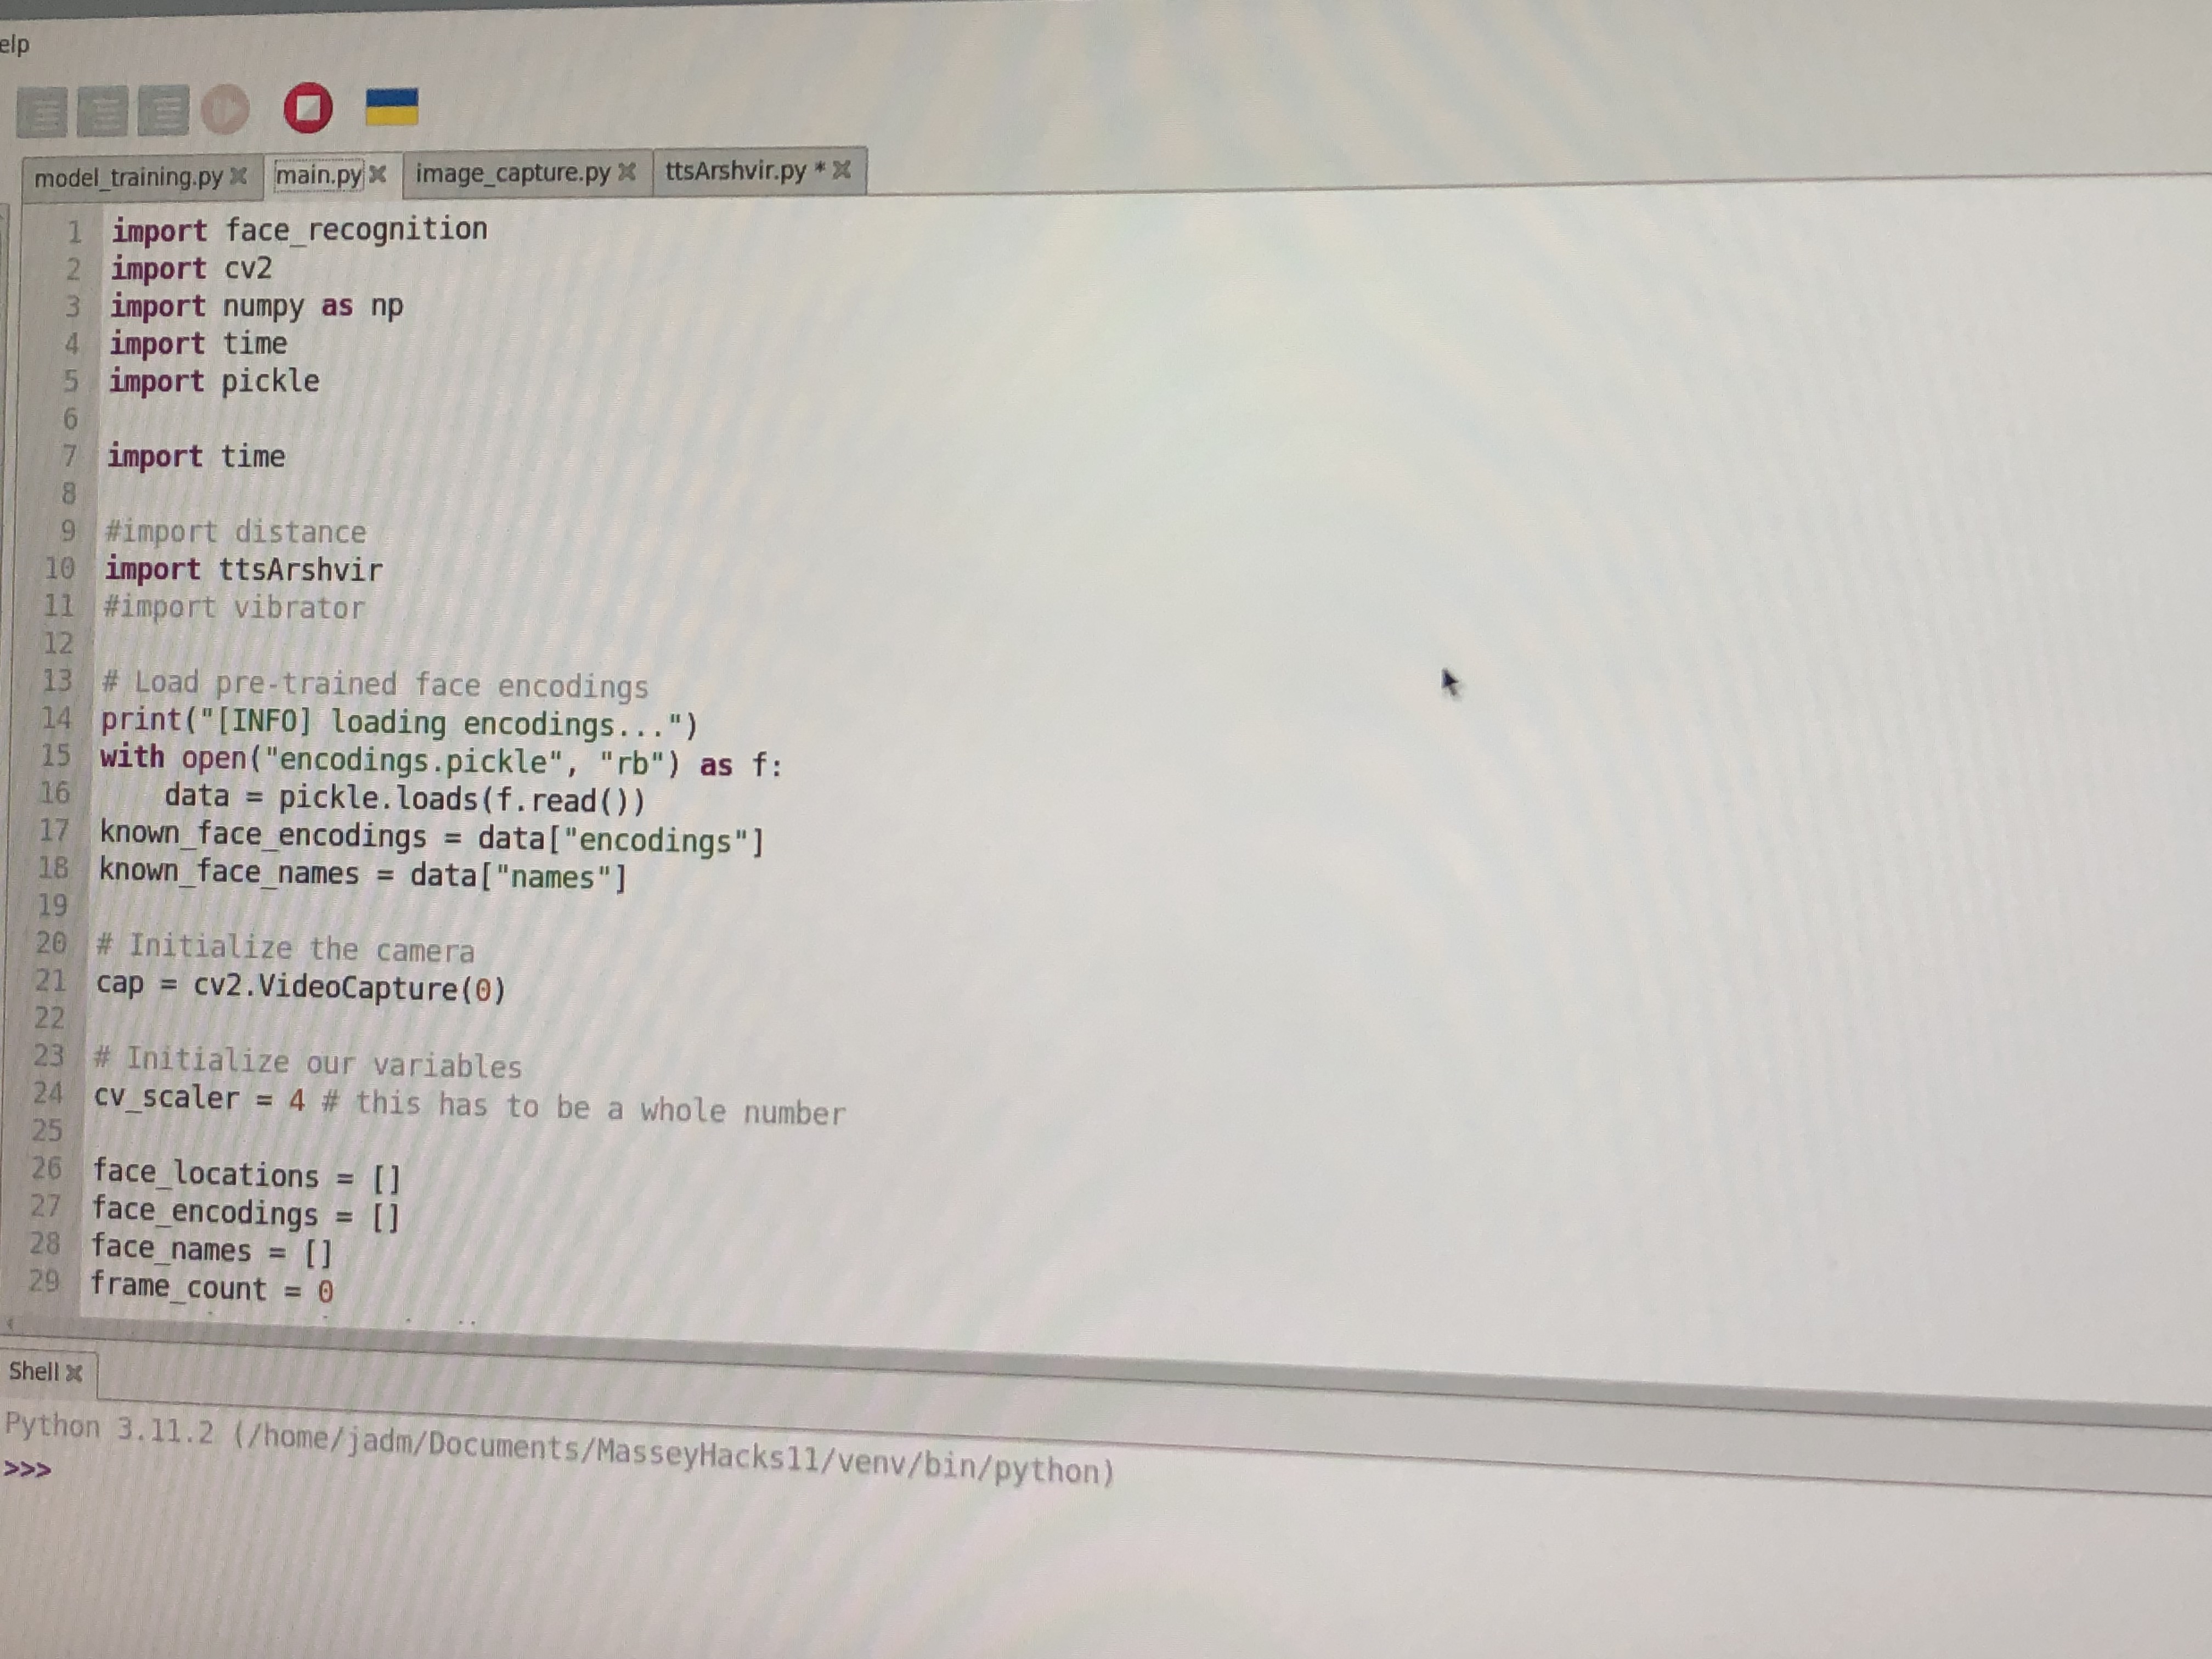The width and height of the screenshot is (2212, 1659).
Task: Click the second greyed-out Step into icon
Action: tap(103, 111)
